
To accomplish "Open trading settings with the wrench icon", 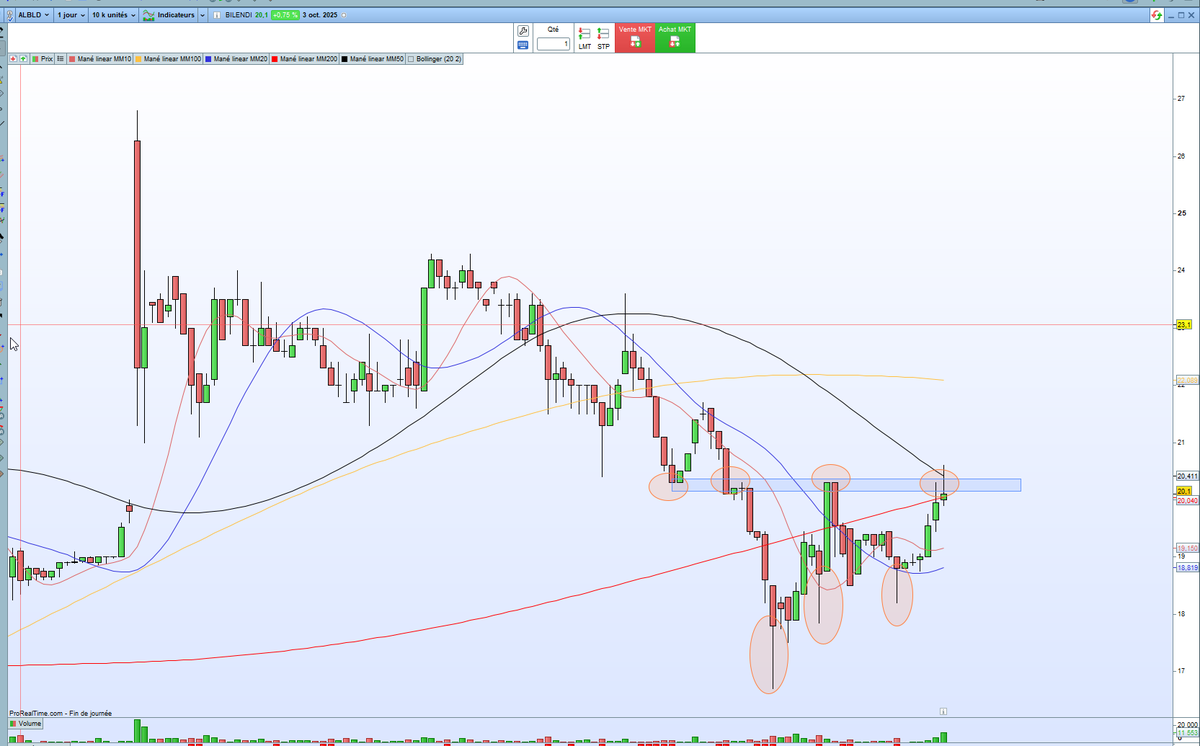I will pos(523,31).
